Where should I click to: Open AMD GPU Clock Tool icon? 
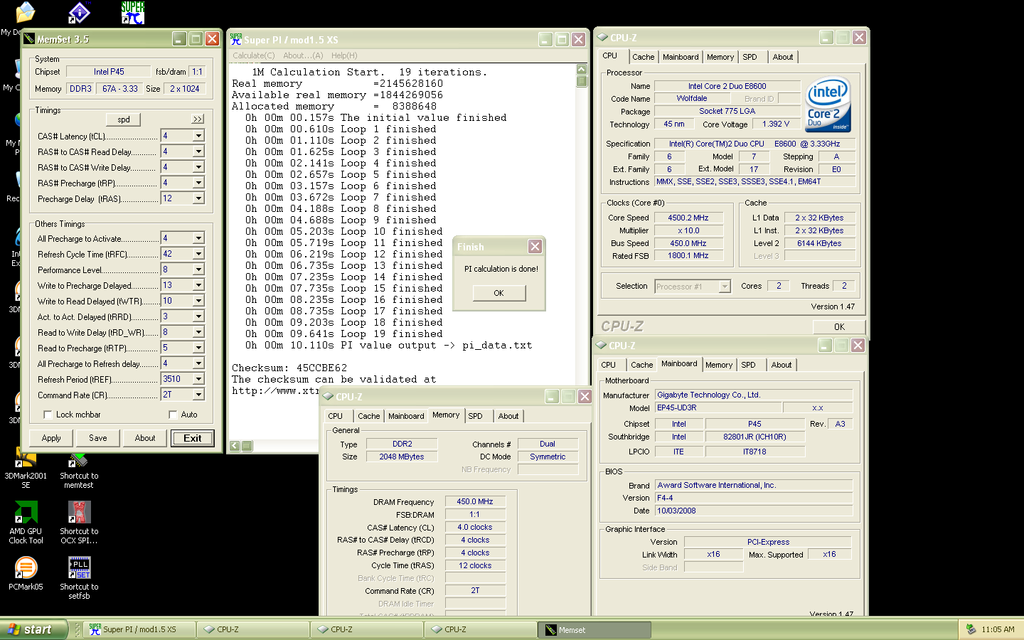coord(25,522)
